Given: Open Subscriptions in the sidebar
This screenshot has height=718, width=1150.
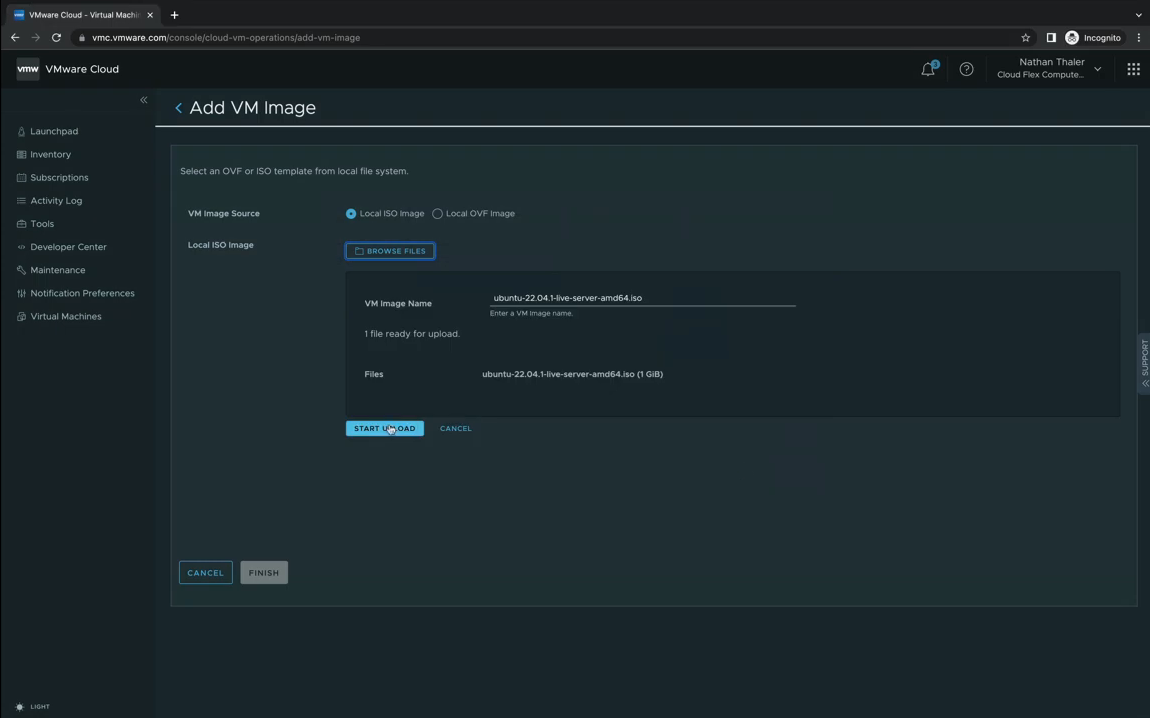Looking at the screenshot, I should pos(59,177).
